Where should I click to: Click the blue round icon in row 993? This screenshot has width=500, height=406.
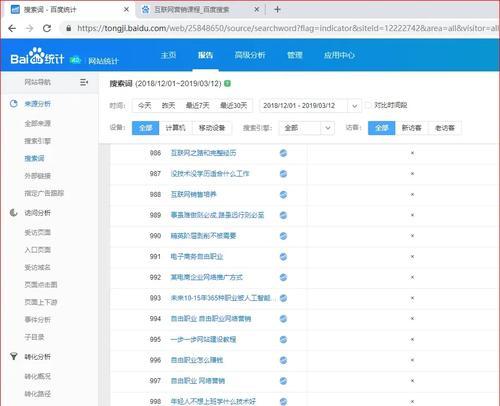283,298
